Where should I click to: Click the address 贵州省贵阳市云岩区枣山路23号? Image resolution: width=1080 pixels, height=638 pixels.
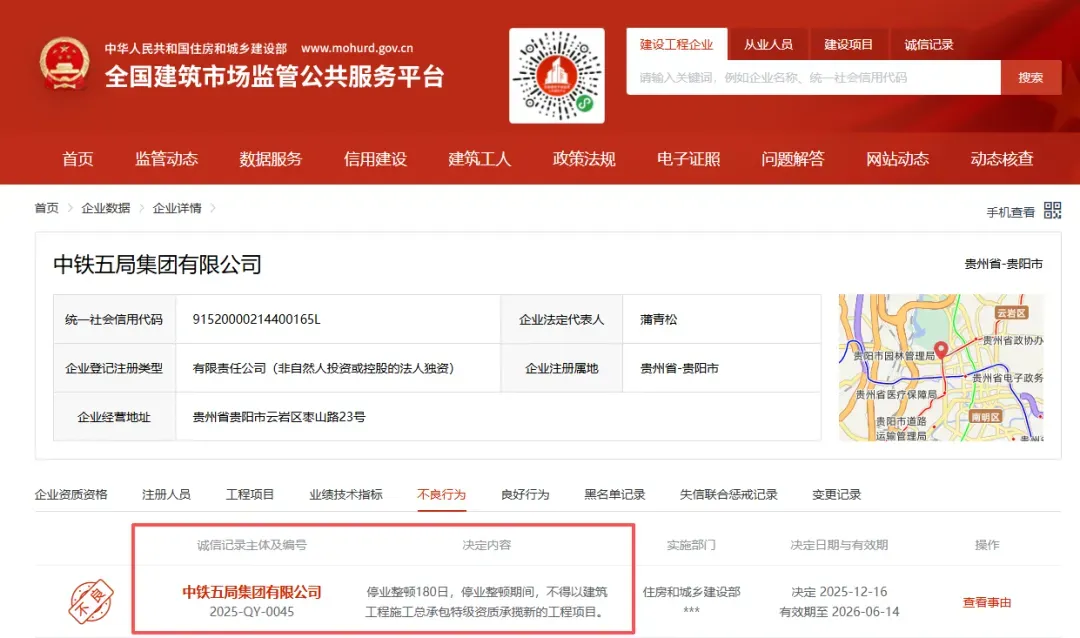[279, 416]
